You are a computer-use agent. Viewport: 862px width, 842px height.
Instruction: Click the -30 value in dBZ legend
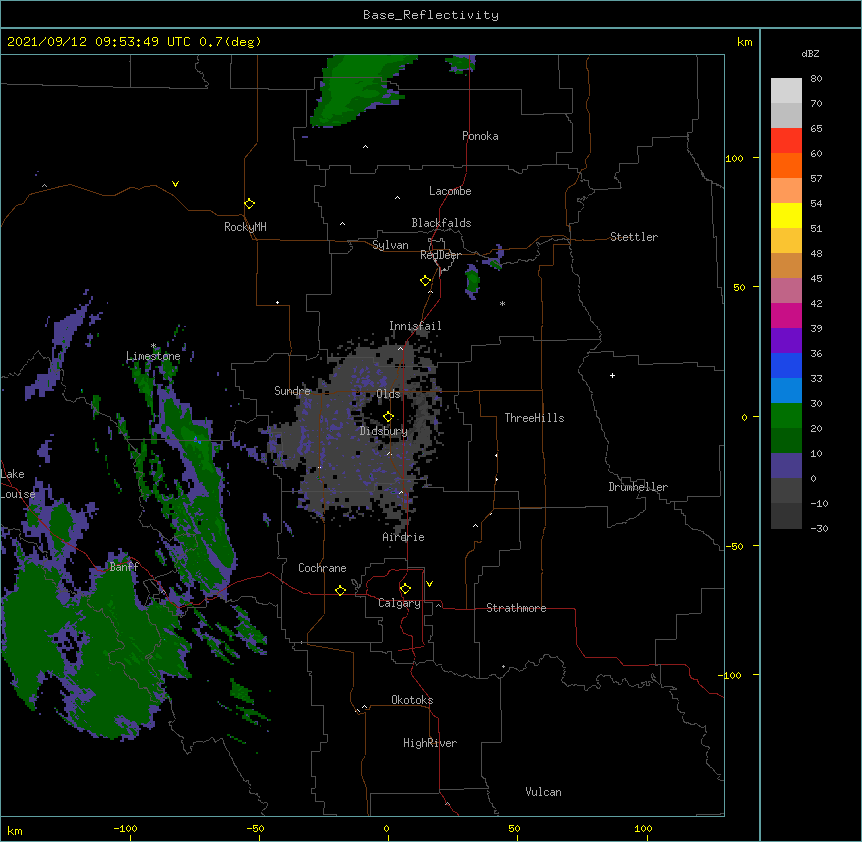[x=819, y=528]
